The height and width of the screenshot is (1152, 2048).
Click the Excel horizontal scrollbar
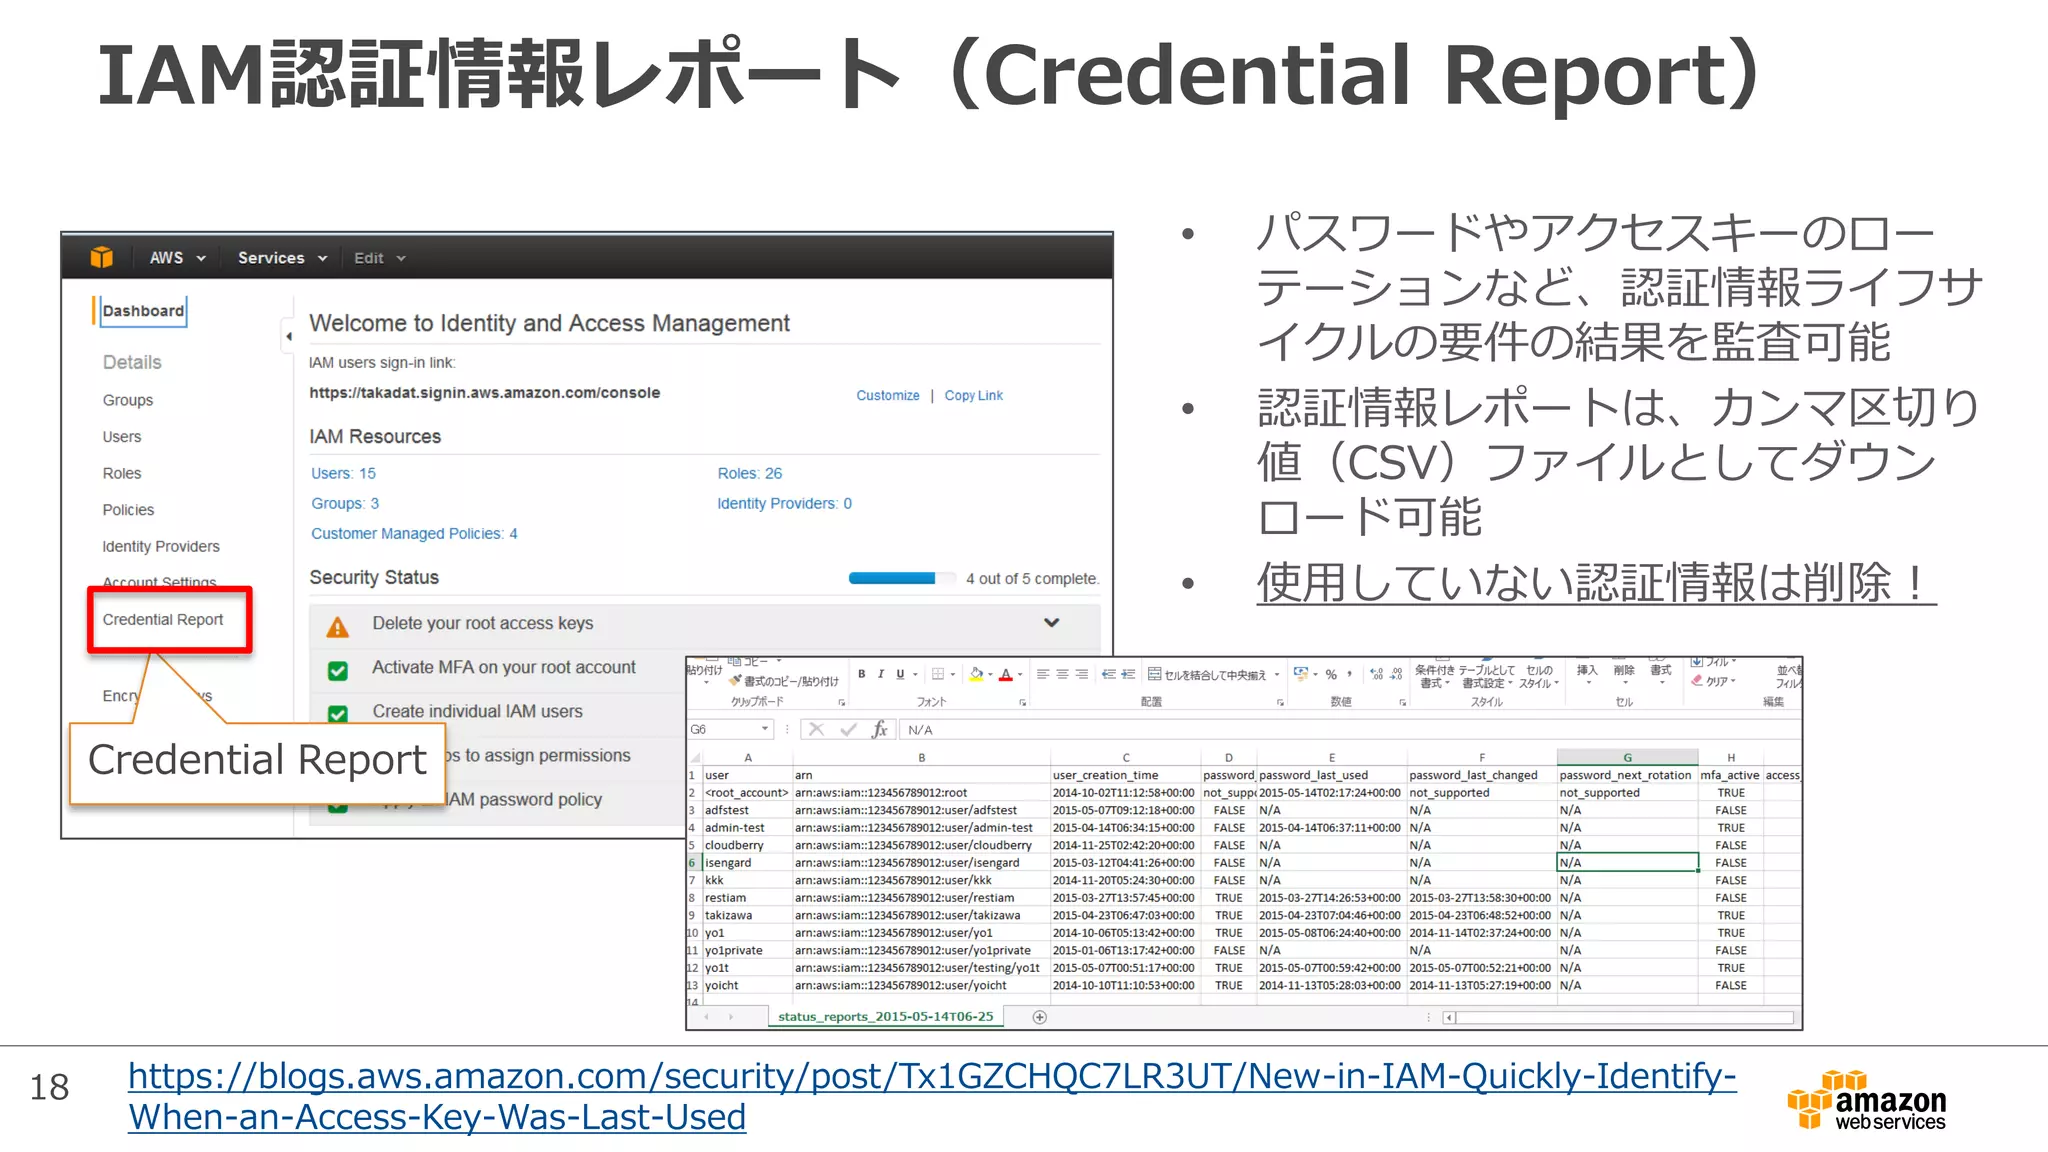(1620, 1017)
